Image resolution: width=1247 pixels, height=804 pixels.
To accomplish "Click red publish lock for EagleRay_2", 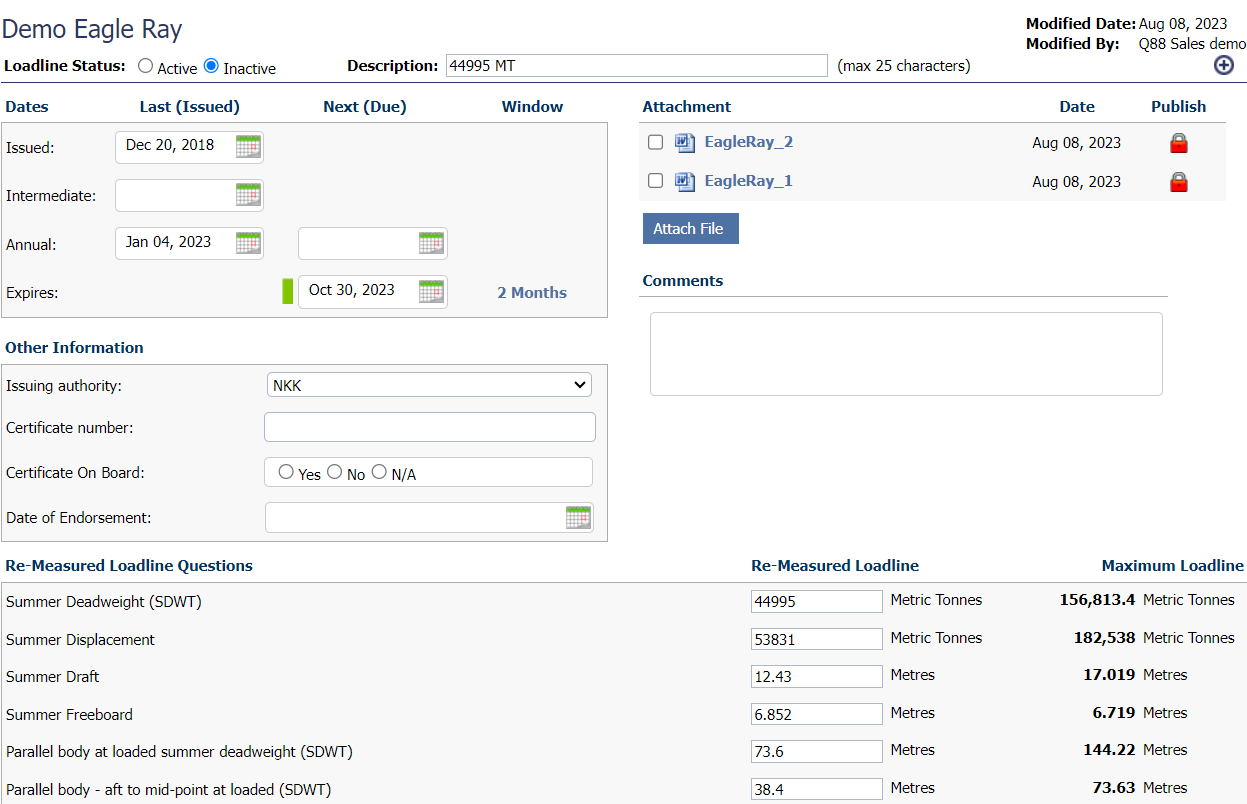I will 1178,143.
